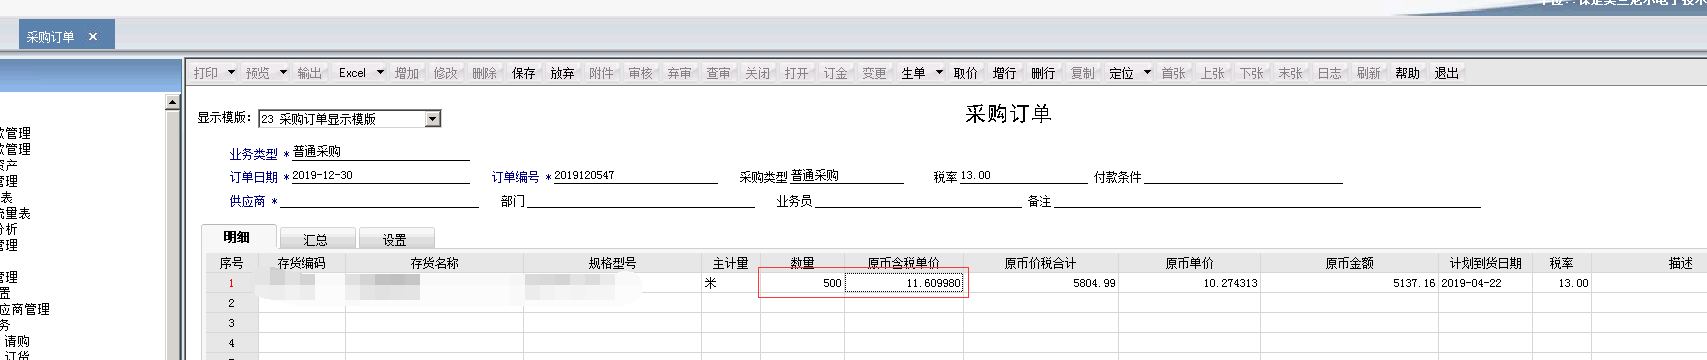
Task: Go to next record with 下张
Action: 1252,73
